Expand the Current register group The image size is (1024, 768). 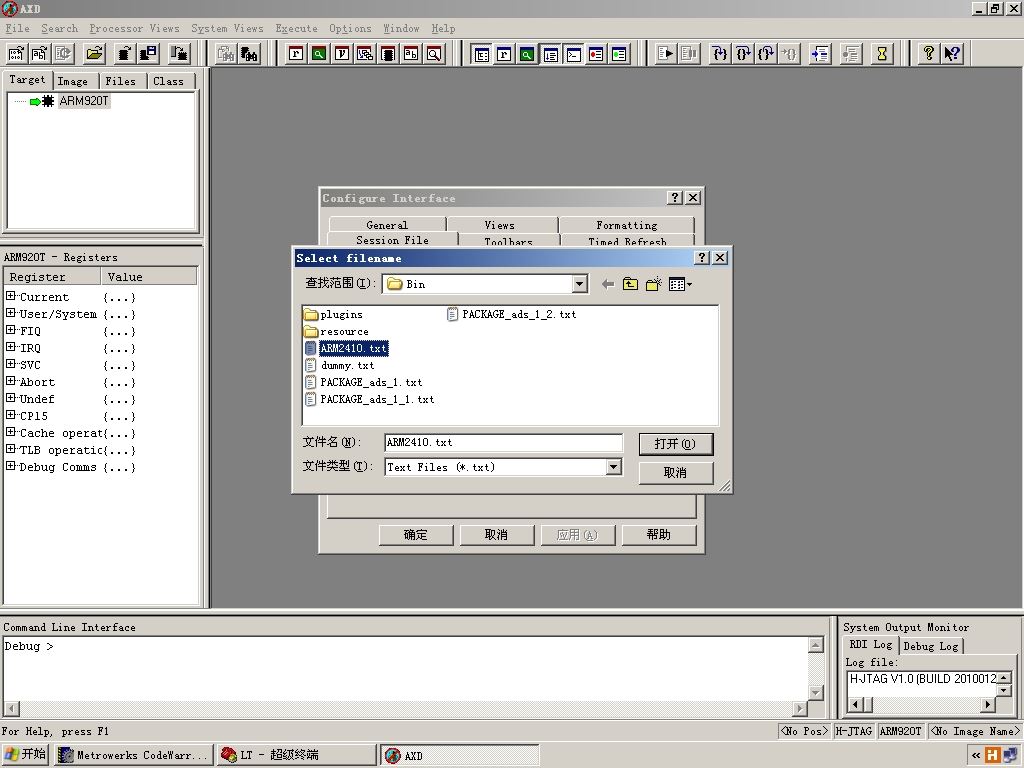click(x=10, y=296)
